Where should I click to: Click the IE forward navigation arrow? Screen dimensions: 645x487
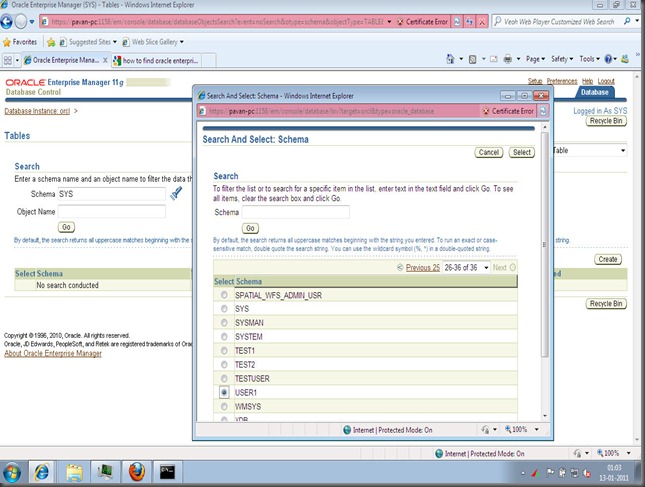click(x=21, y=21)
